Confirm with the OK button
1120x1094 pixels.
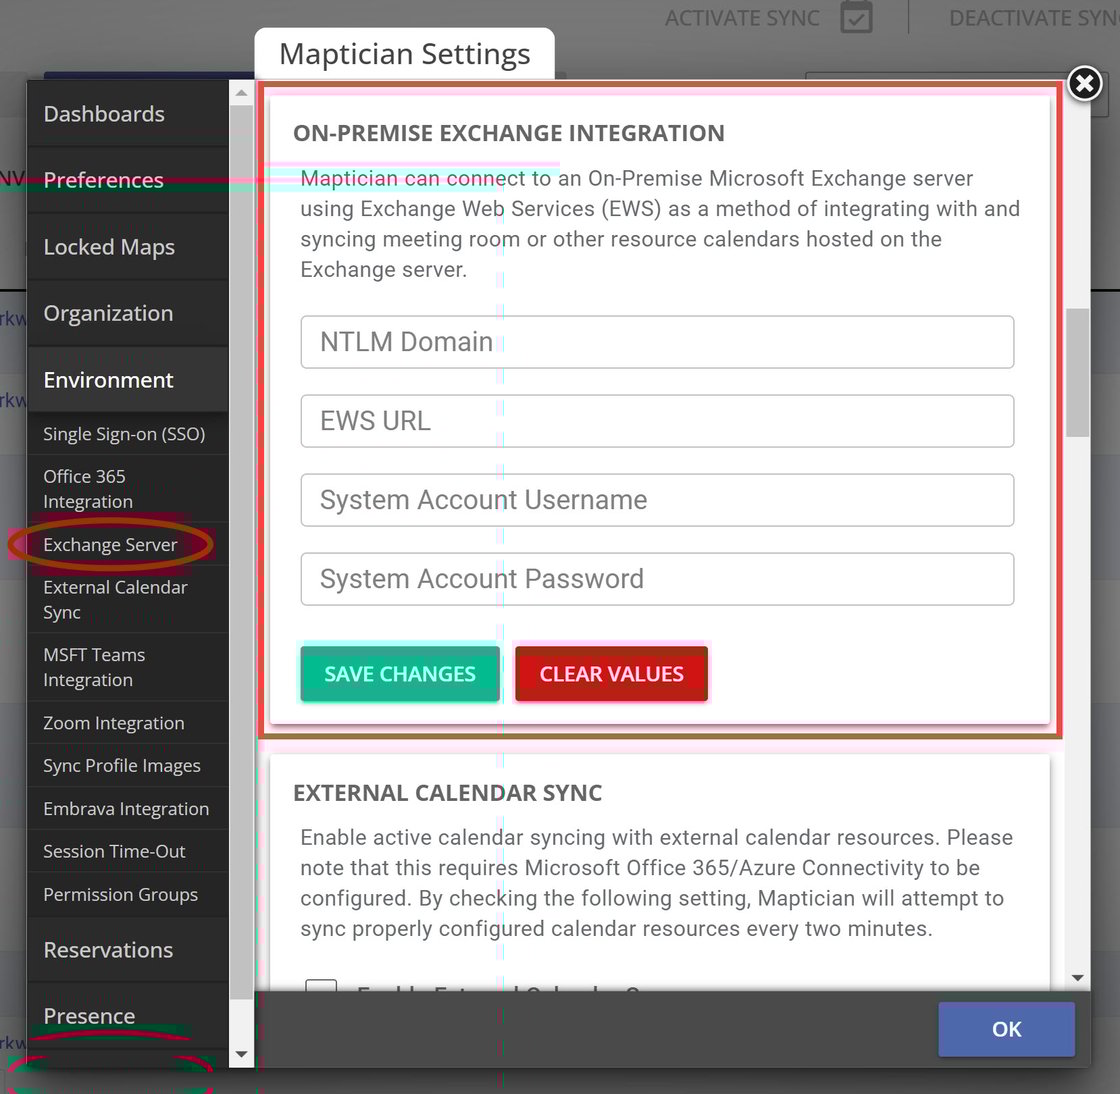1006,1029
